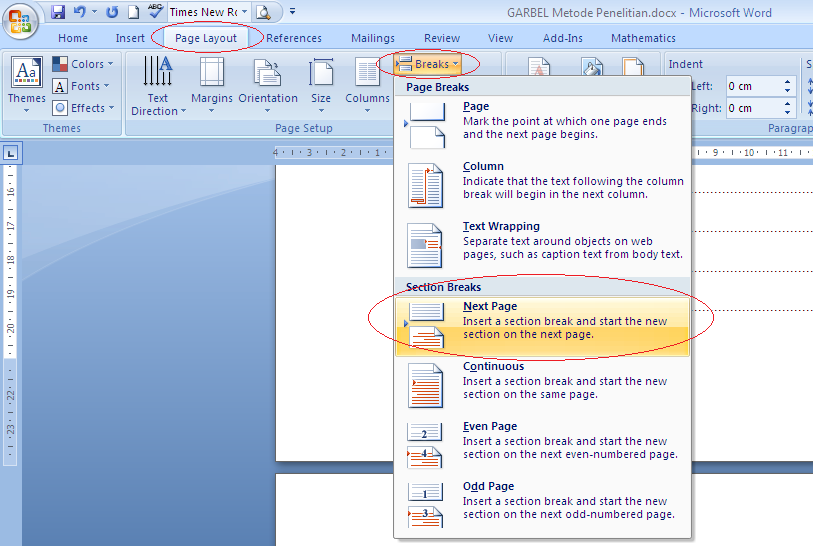
Task: Undo the last action
Action: click(x=79, y=11)
